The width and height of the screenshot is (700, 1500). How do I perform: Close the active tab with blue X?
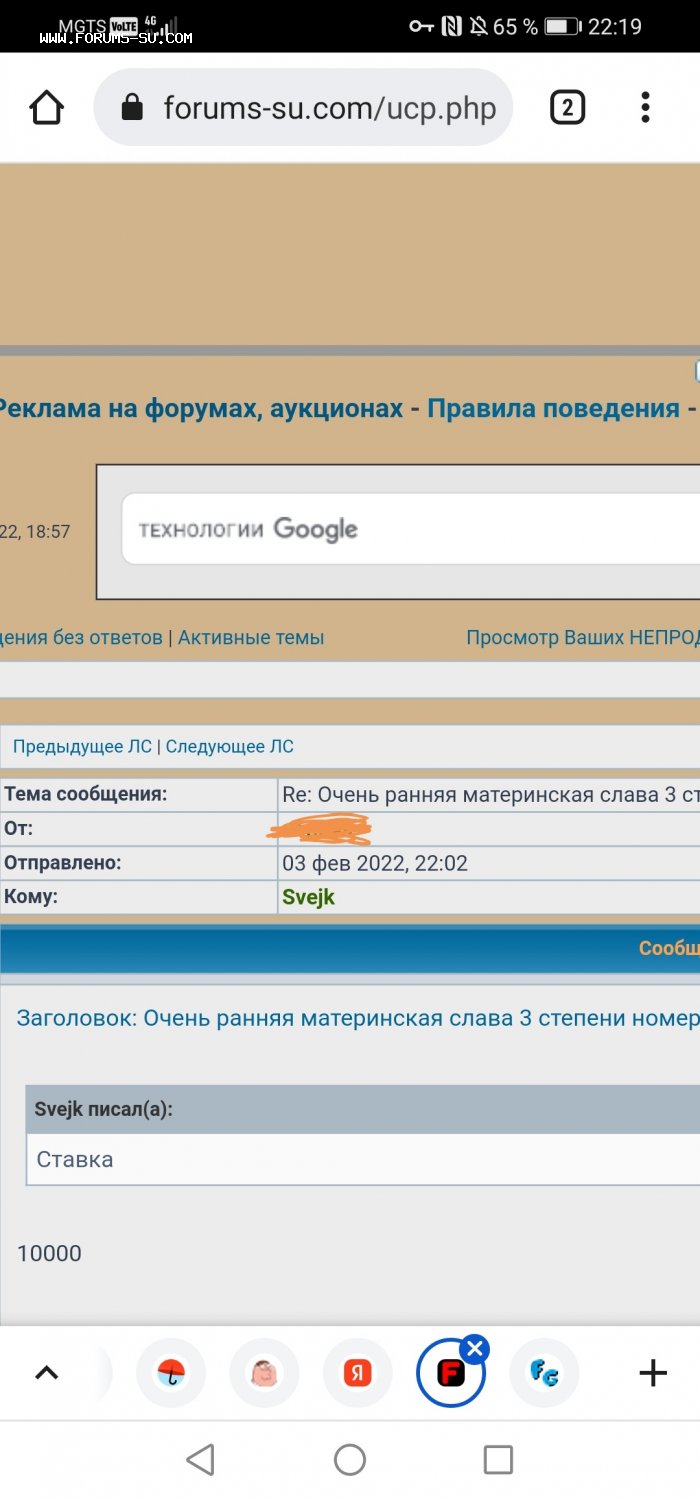(x=475, y=1349)
